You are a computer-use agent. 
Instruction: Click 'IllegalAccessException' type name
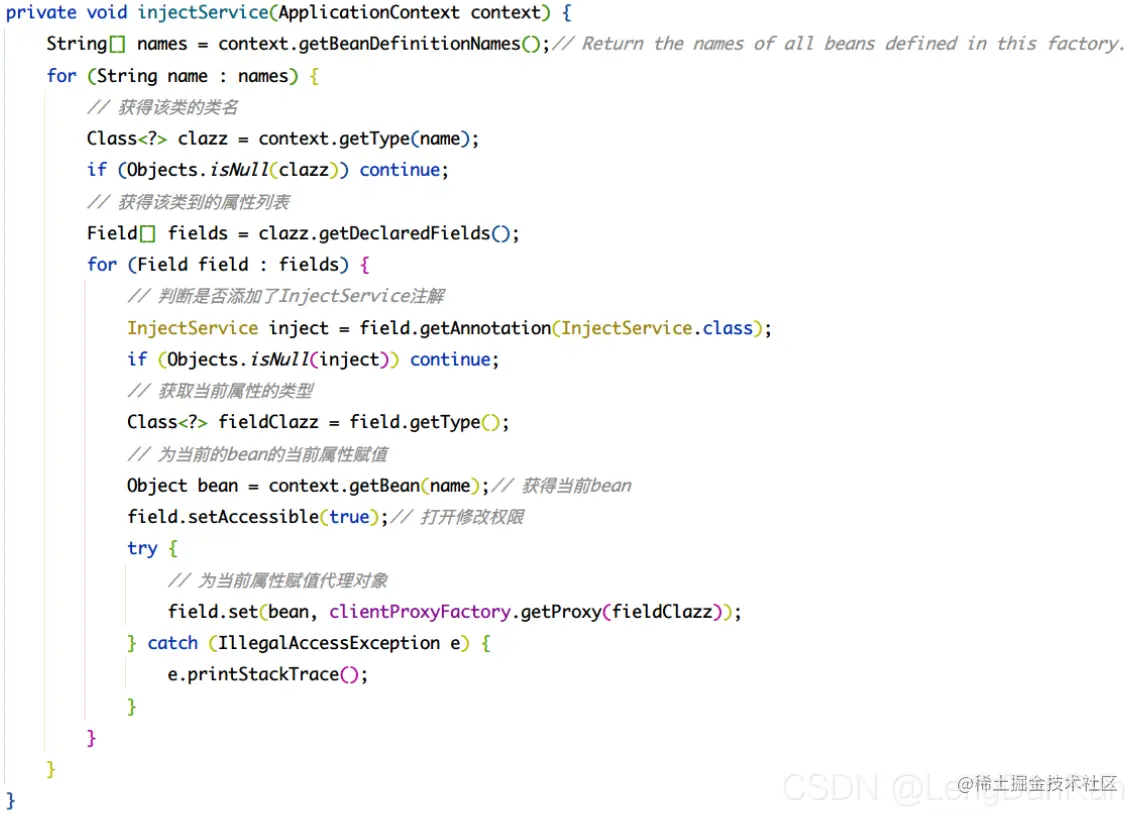pos(329,643)
